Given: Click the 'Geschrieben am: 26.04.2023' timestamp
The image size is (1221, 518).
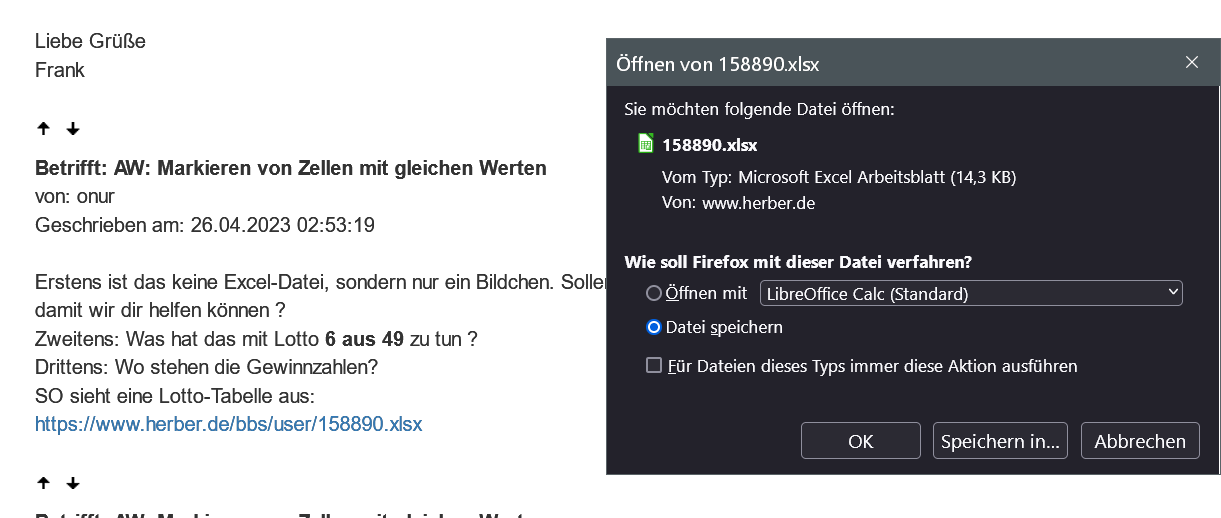Looking at the screenshot, I should point(204,225).
